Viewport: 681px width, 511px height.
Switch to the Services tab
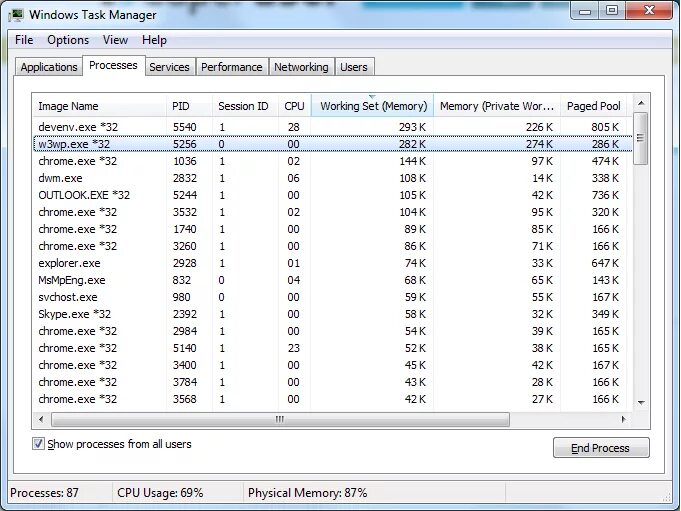click(x=169, y=67)
